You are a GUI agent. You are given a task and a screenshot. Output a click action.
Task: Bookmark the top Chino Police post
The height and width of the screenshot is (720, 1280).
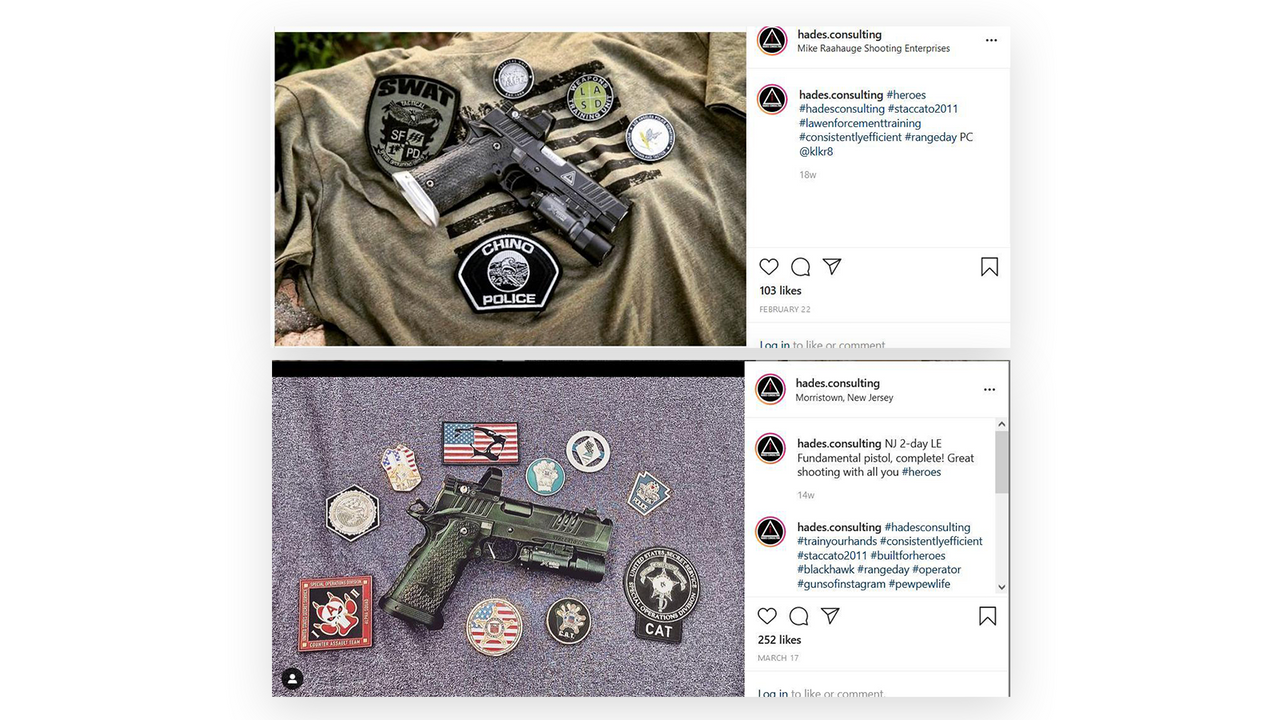pos(989,267)
